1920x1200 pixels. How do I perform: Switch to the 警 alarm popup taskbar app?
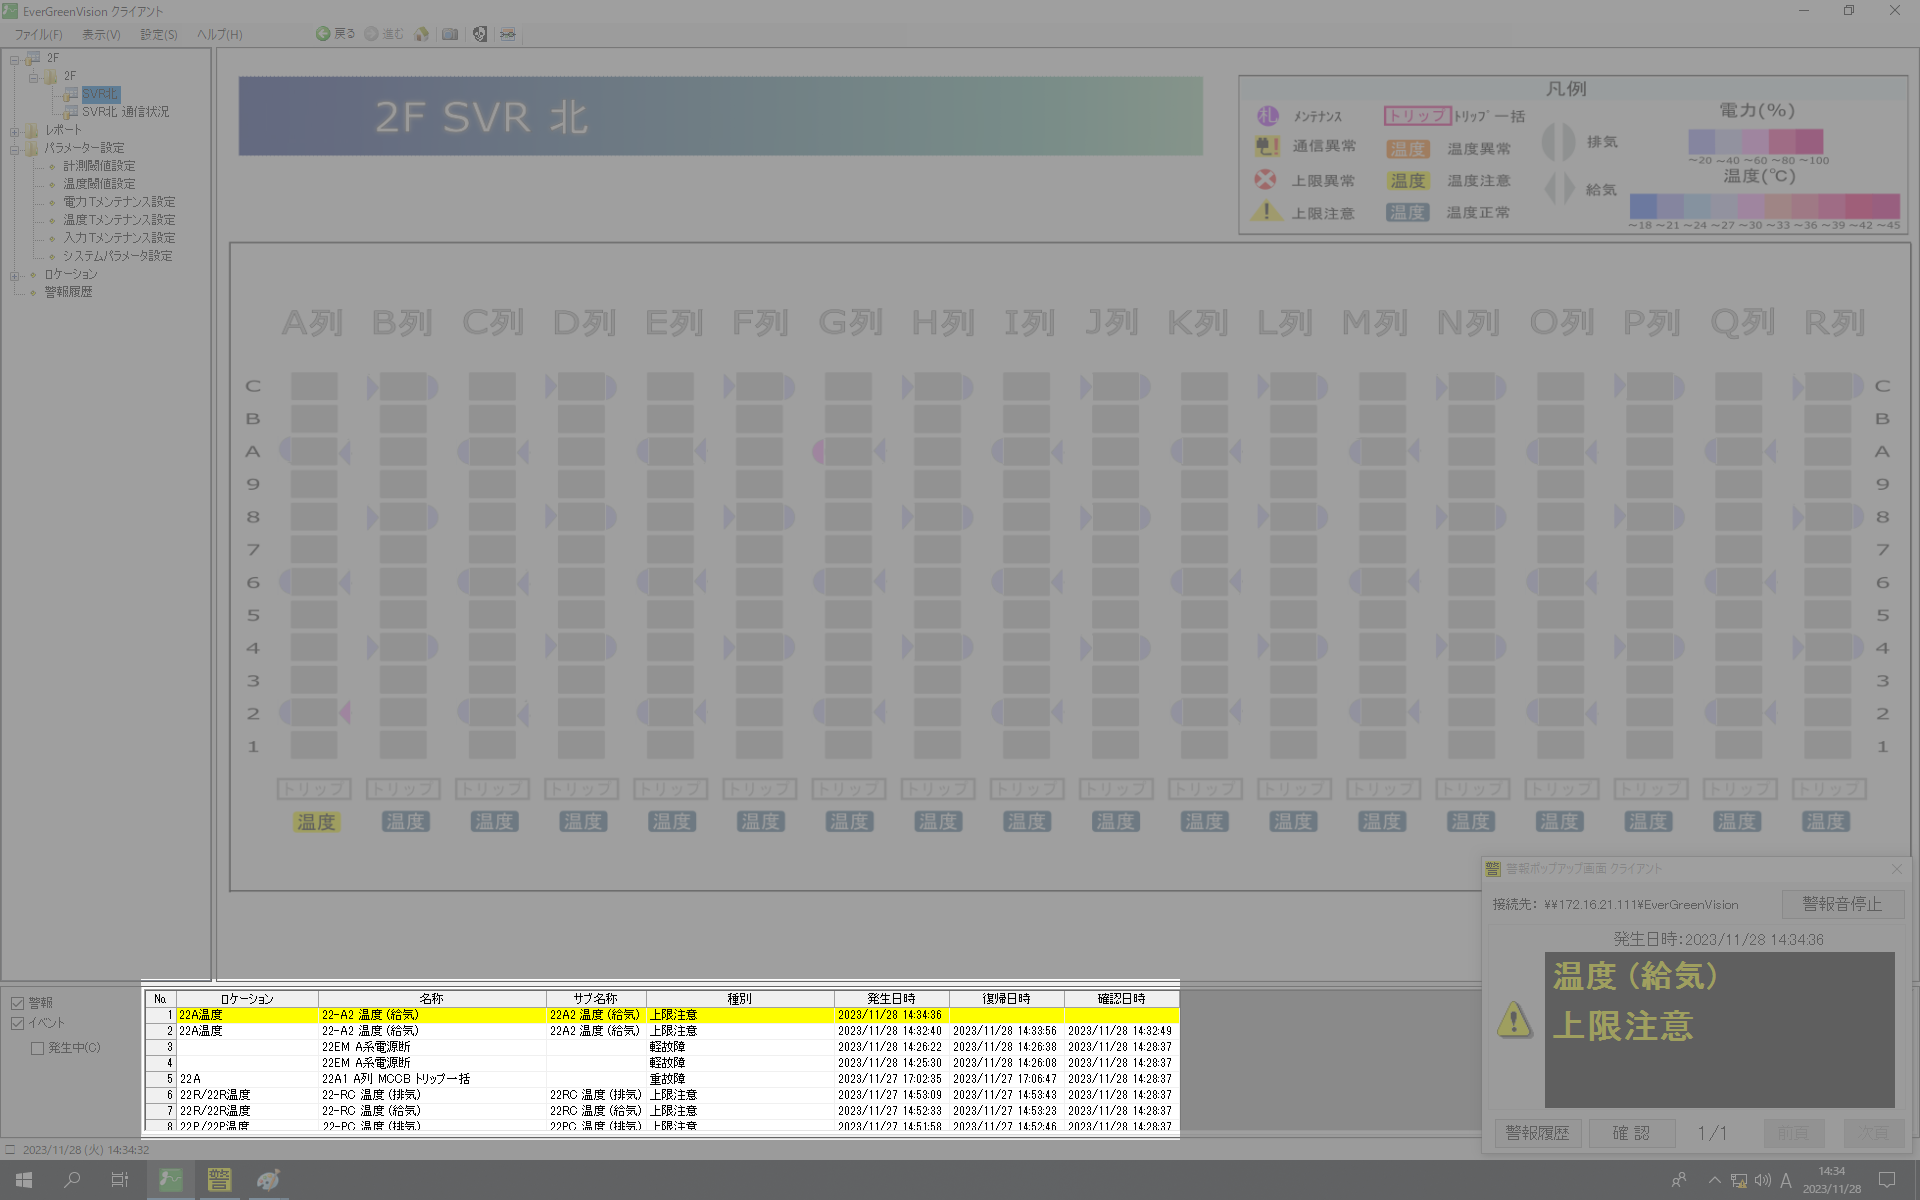(219, 1180)
